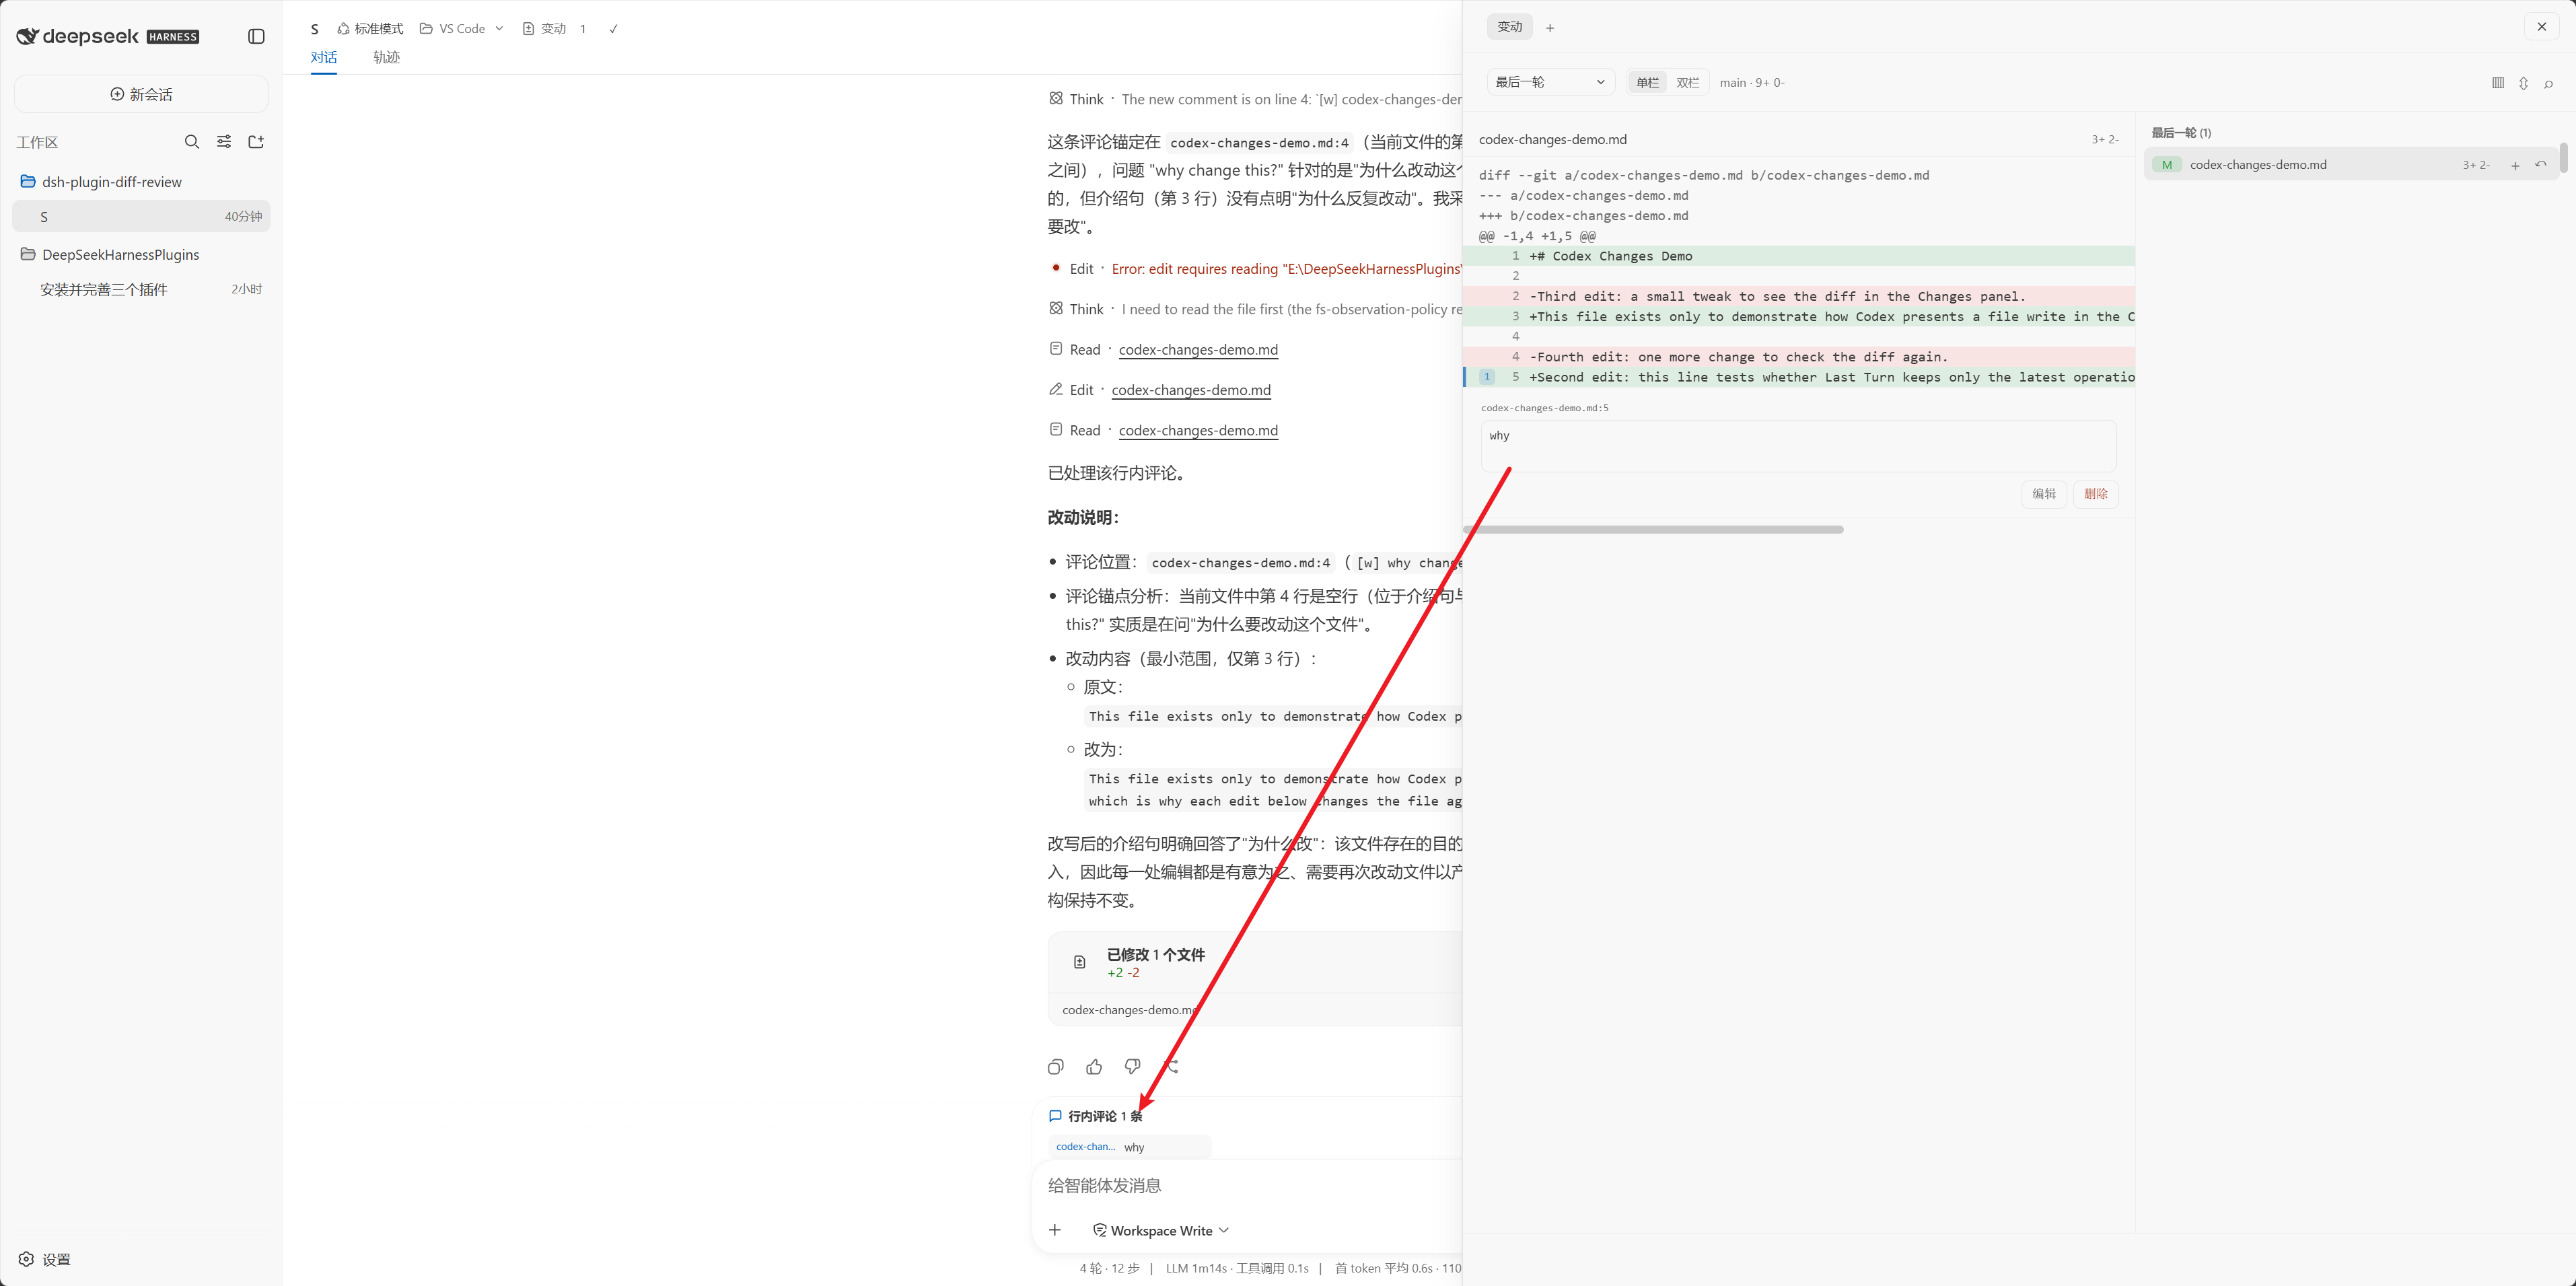The image size is (2576, 1286).
Task: Give the reply a thumbs down
Action: (1132, 1067)
